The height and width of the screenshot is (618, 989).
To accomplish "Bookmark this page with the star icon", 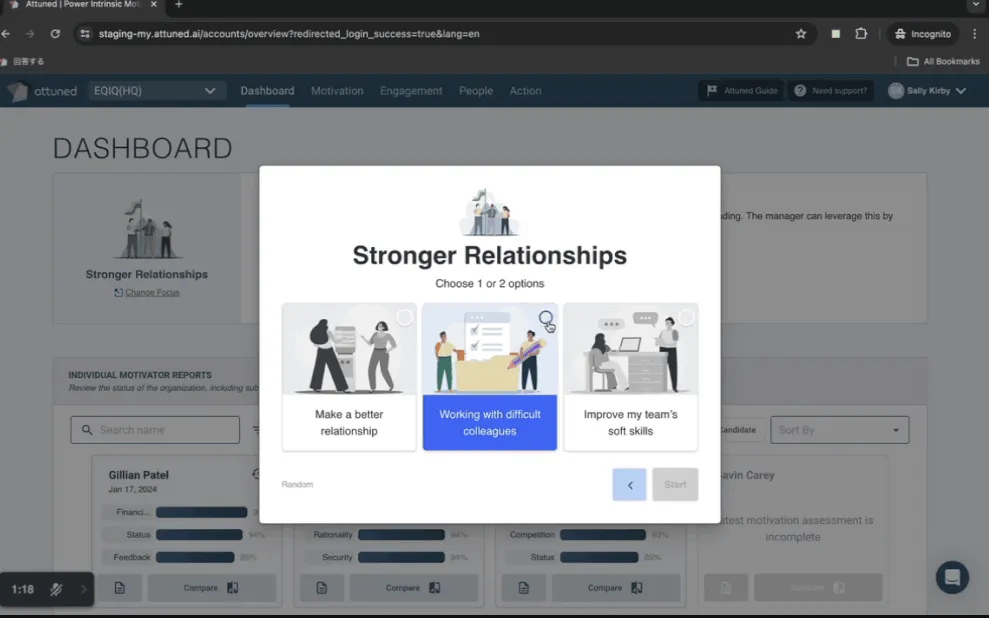I will tap(801, 34).
